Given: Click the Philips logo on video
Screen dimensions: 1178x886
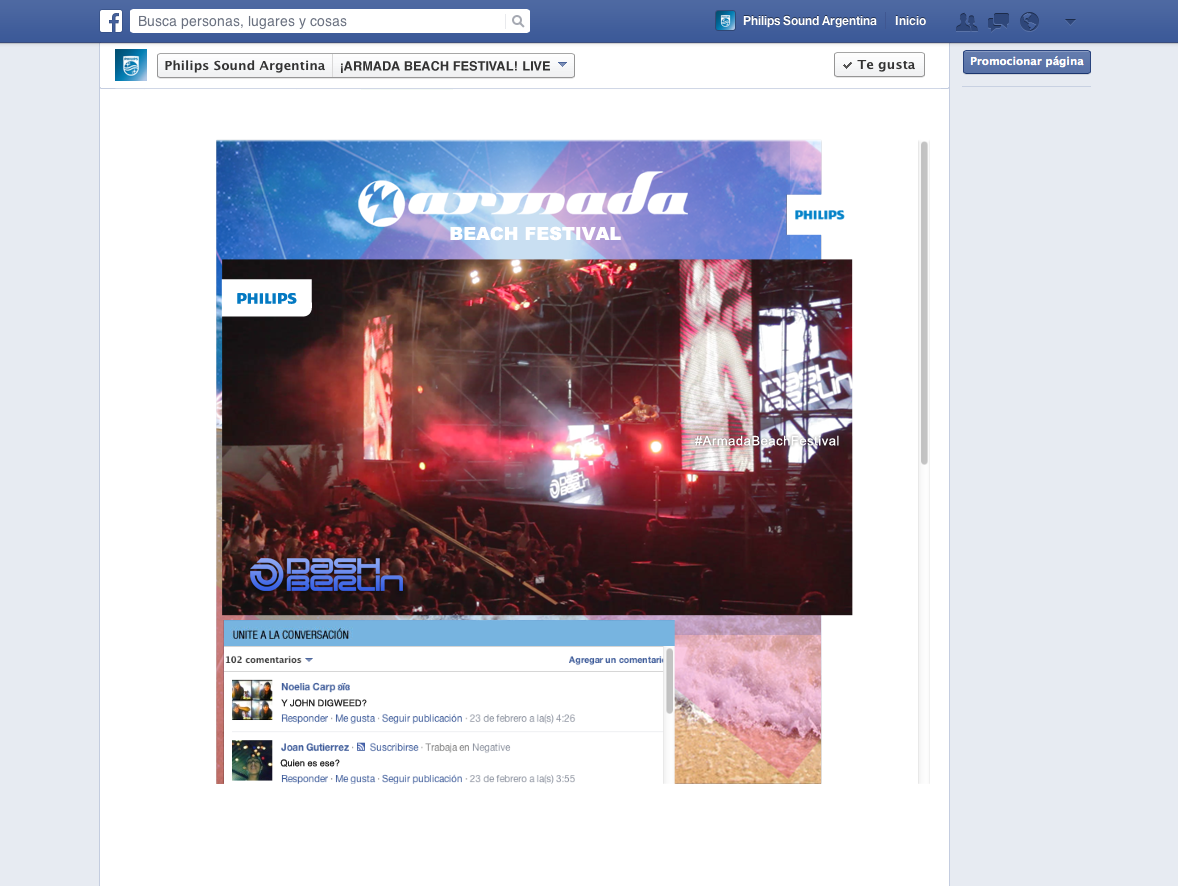Looking at the screenshot, I should coord(267,298).
